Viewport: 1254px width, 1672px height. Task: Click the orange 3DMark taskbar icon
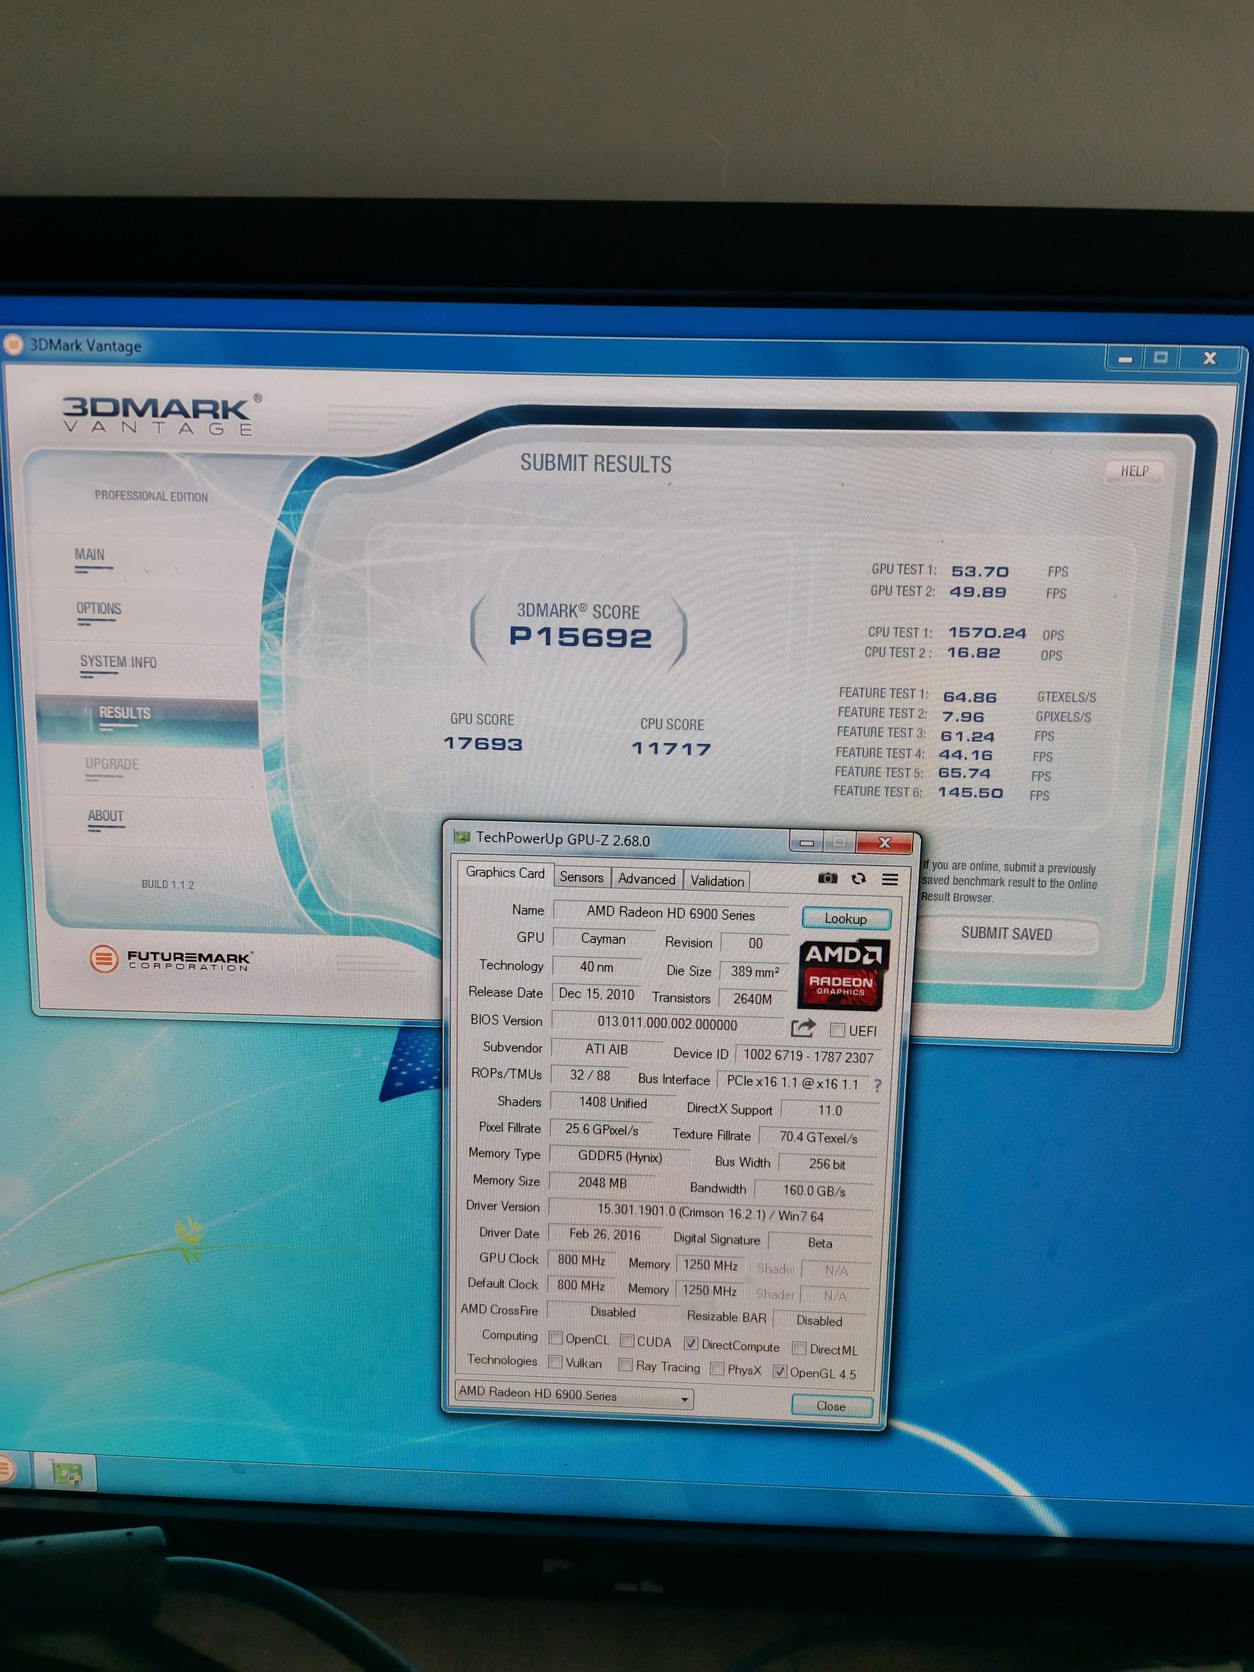pos(6,1468)
